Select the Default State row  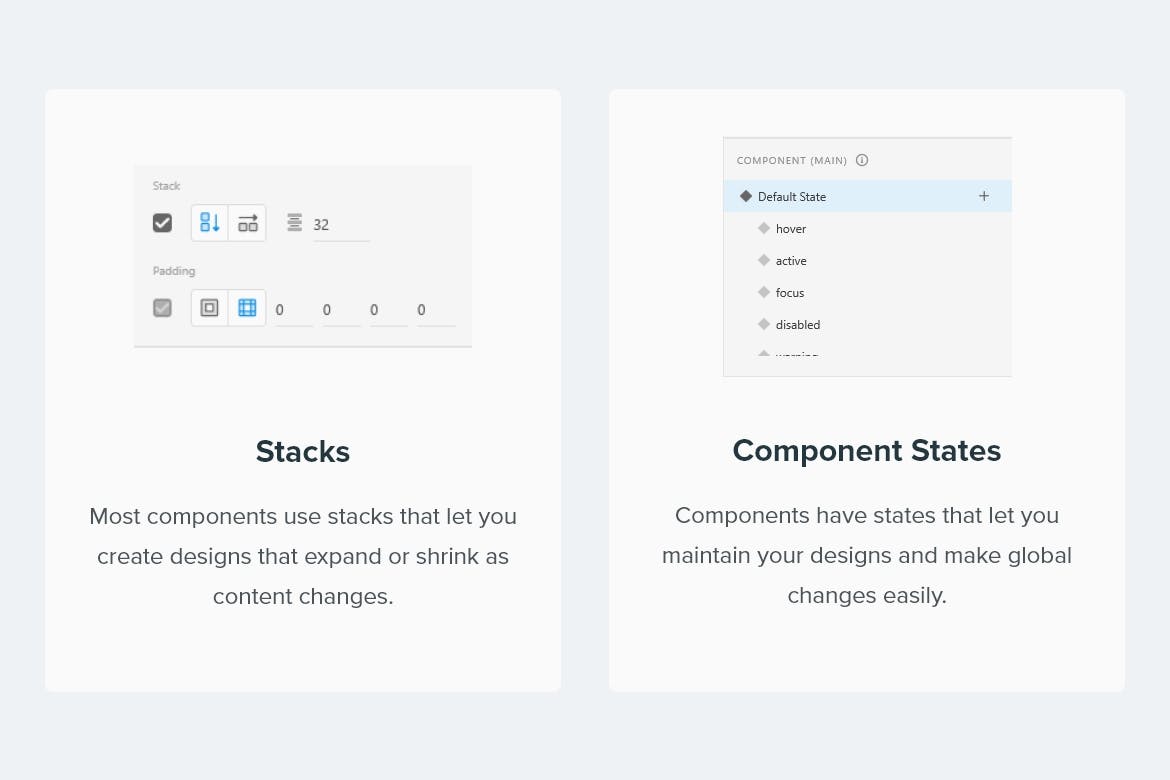click(850, 196)
